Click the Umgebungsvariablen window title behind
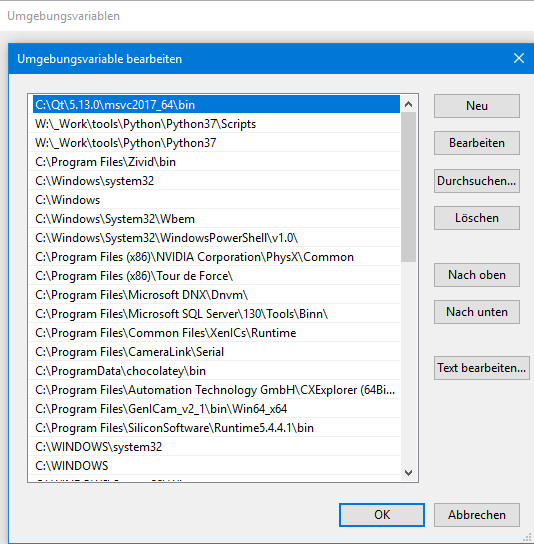The width and height of the screenshot is (534, 544). point(63,16)
